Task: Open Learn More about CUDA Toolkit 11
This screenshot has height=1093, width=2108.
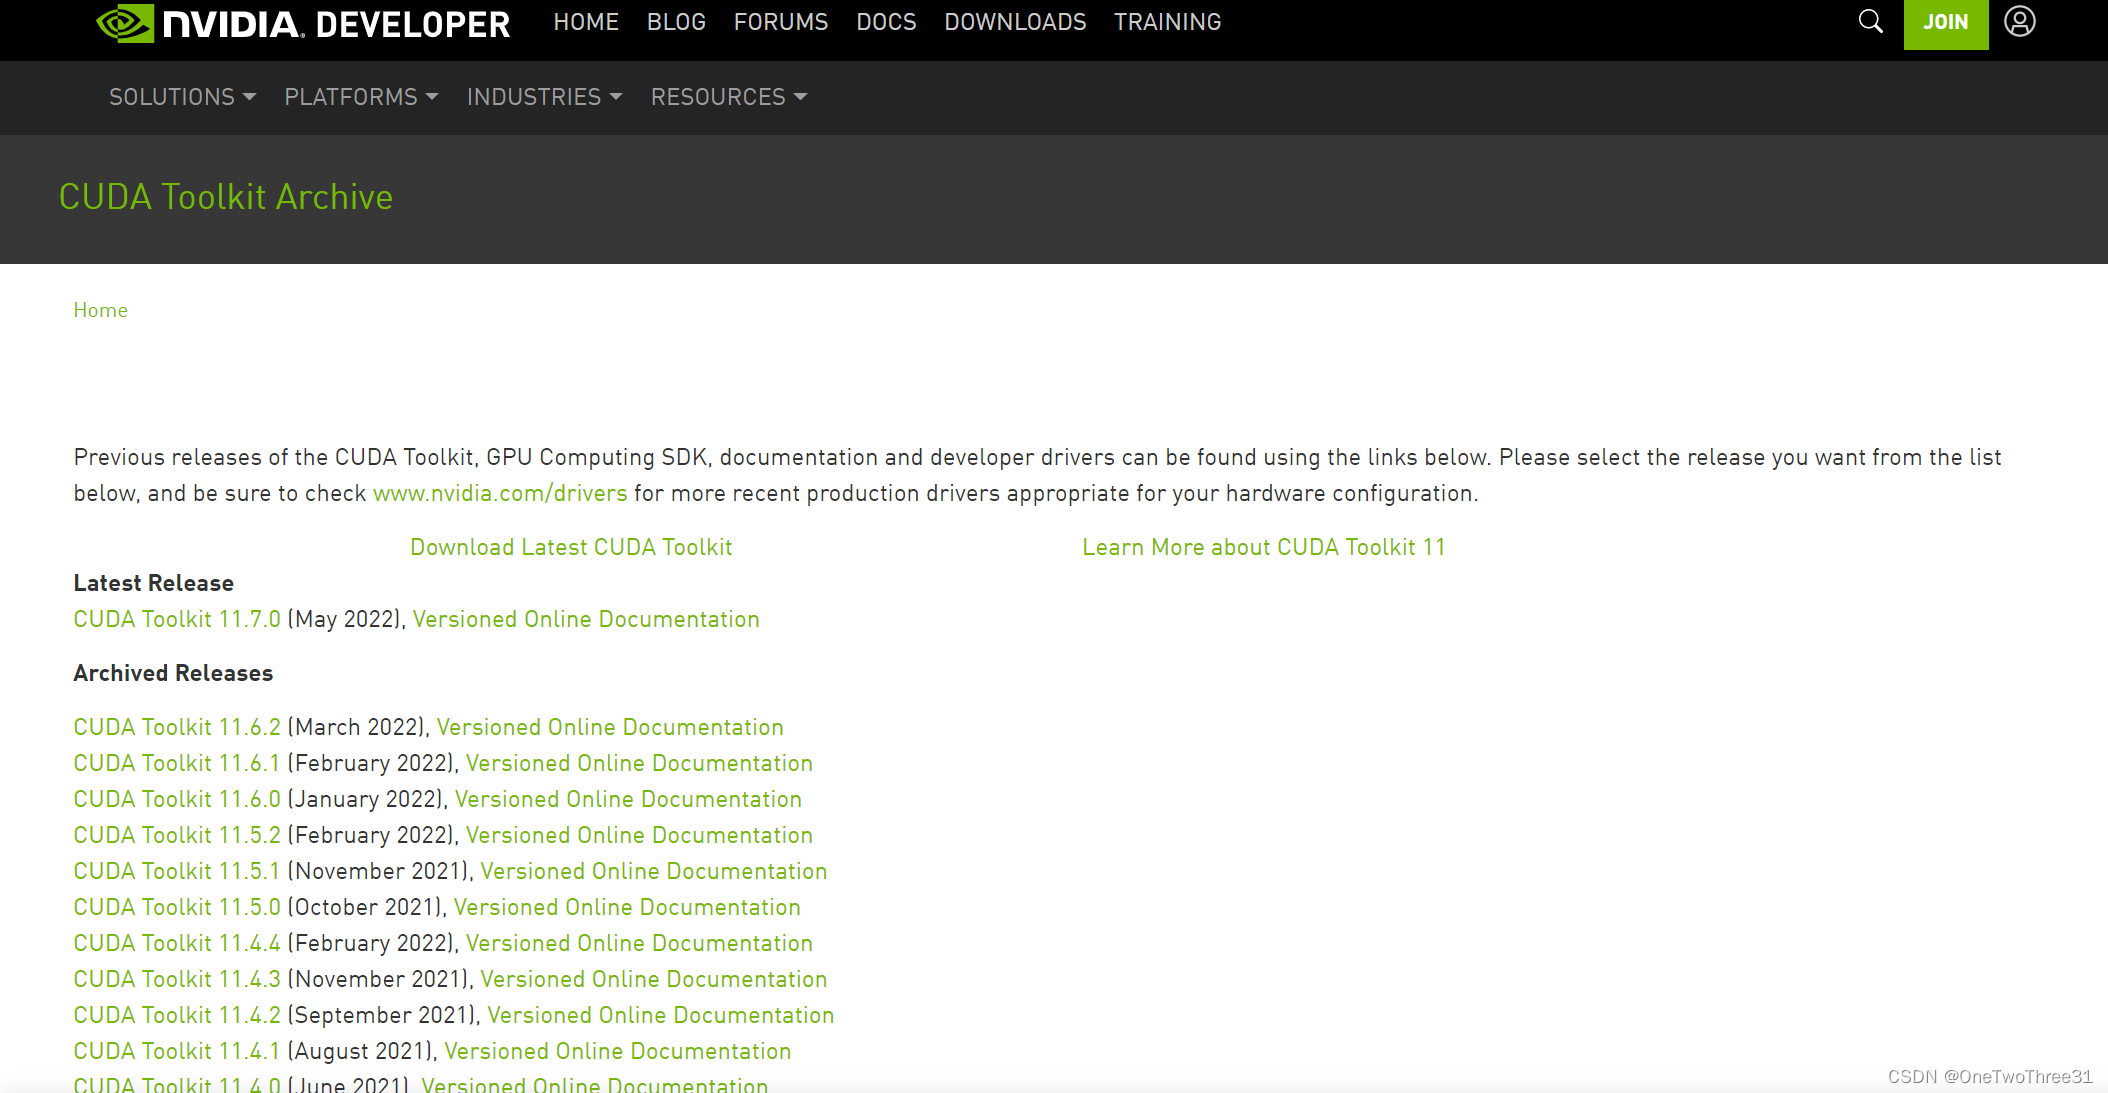Action: tap(1263, 547)
